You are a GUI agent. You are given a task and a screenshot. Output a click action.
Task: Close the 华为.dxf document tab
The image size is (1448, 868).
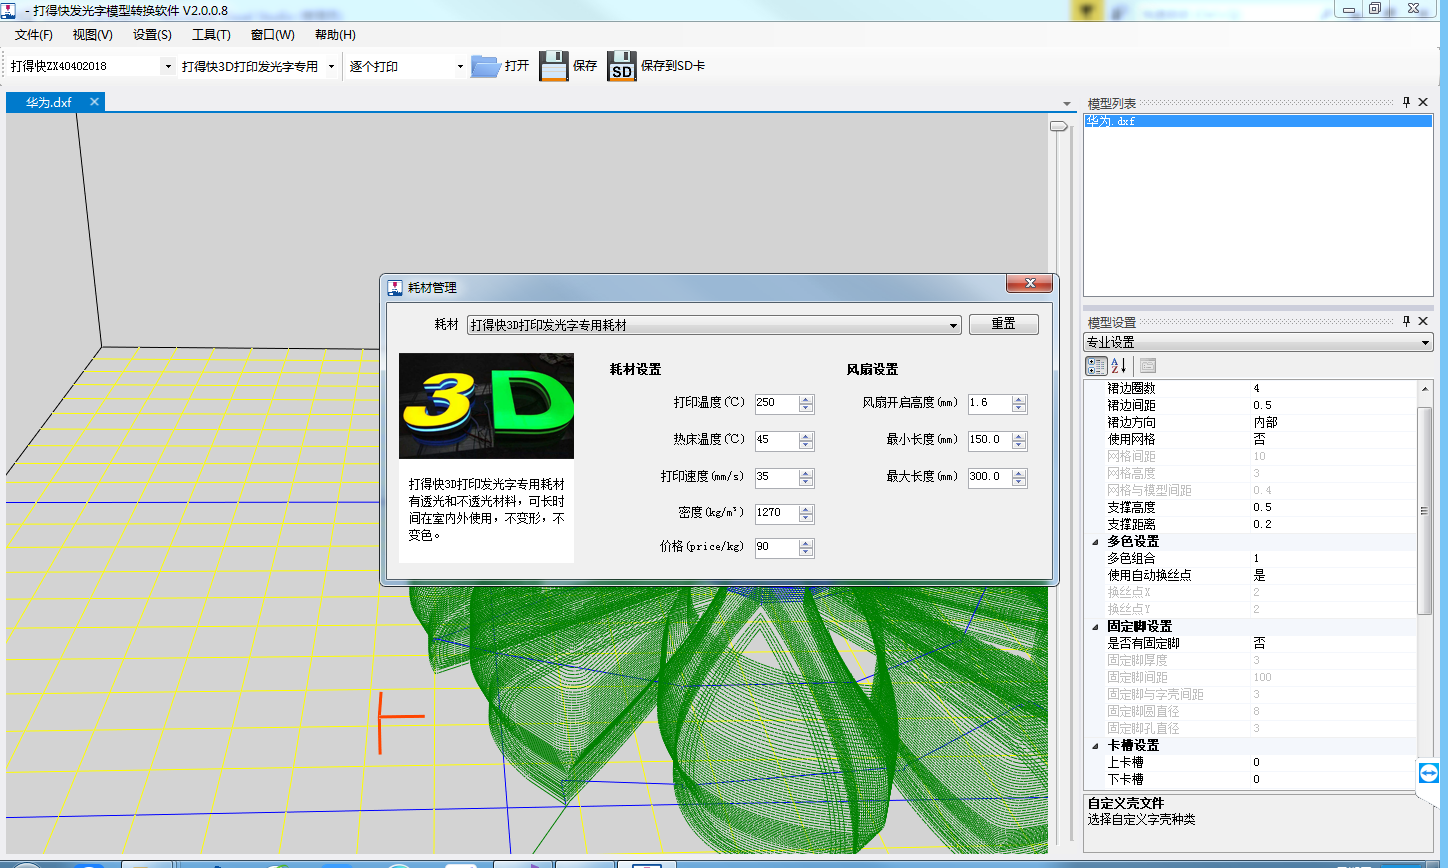94,102
